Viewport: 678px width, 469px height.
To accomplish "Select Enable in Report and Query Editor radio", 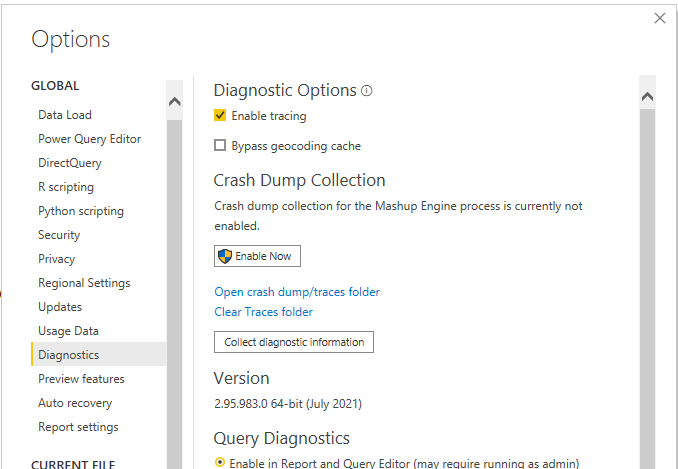I will pos(220,463).
